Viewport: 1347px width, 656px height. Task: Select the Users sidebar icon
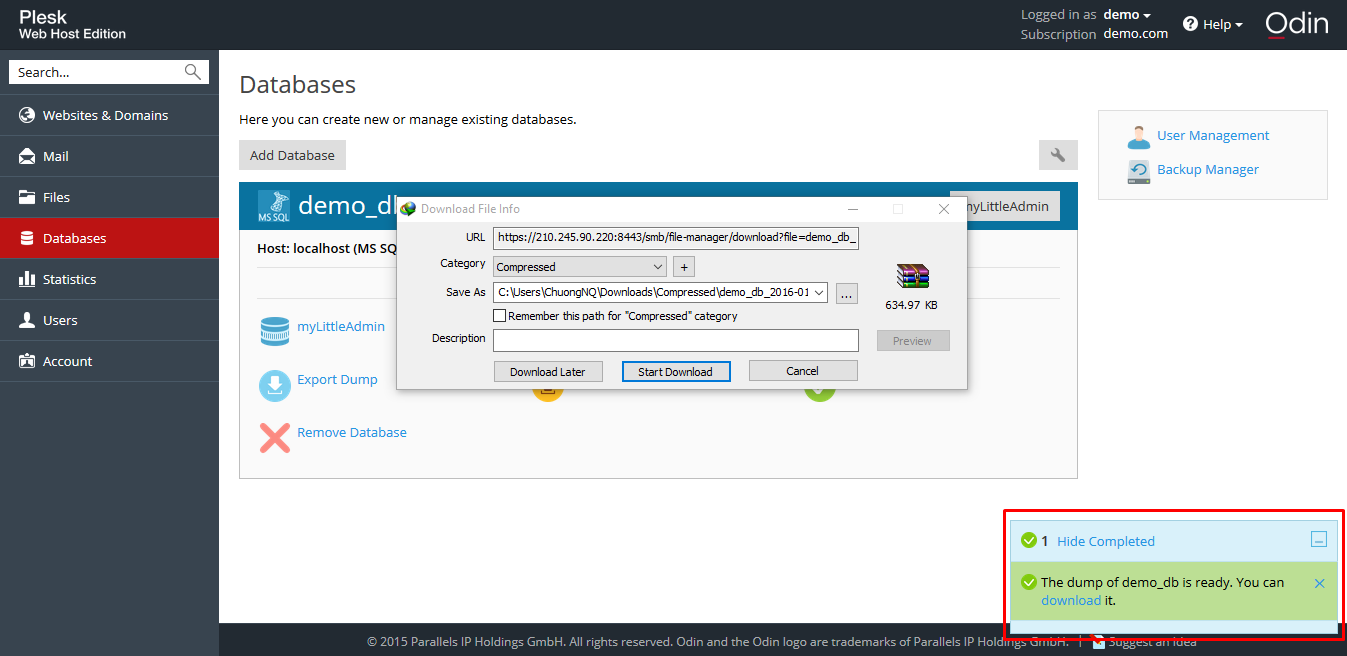pos(27,319)
